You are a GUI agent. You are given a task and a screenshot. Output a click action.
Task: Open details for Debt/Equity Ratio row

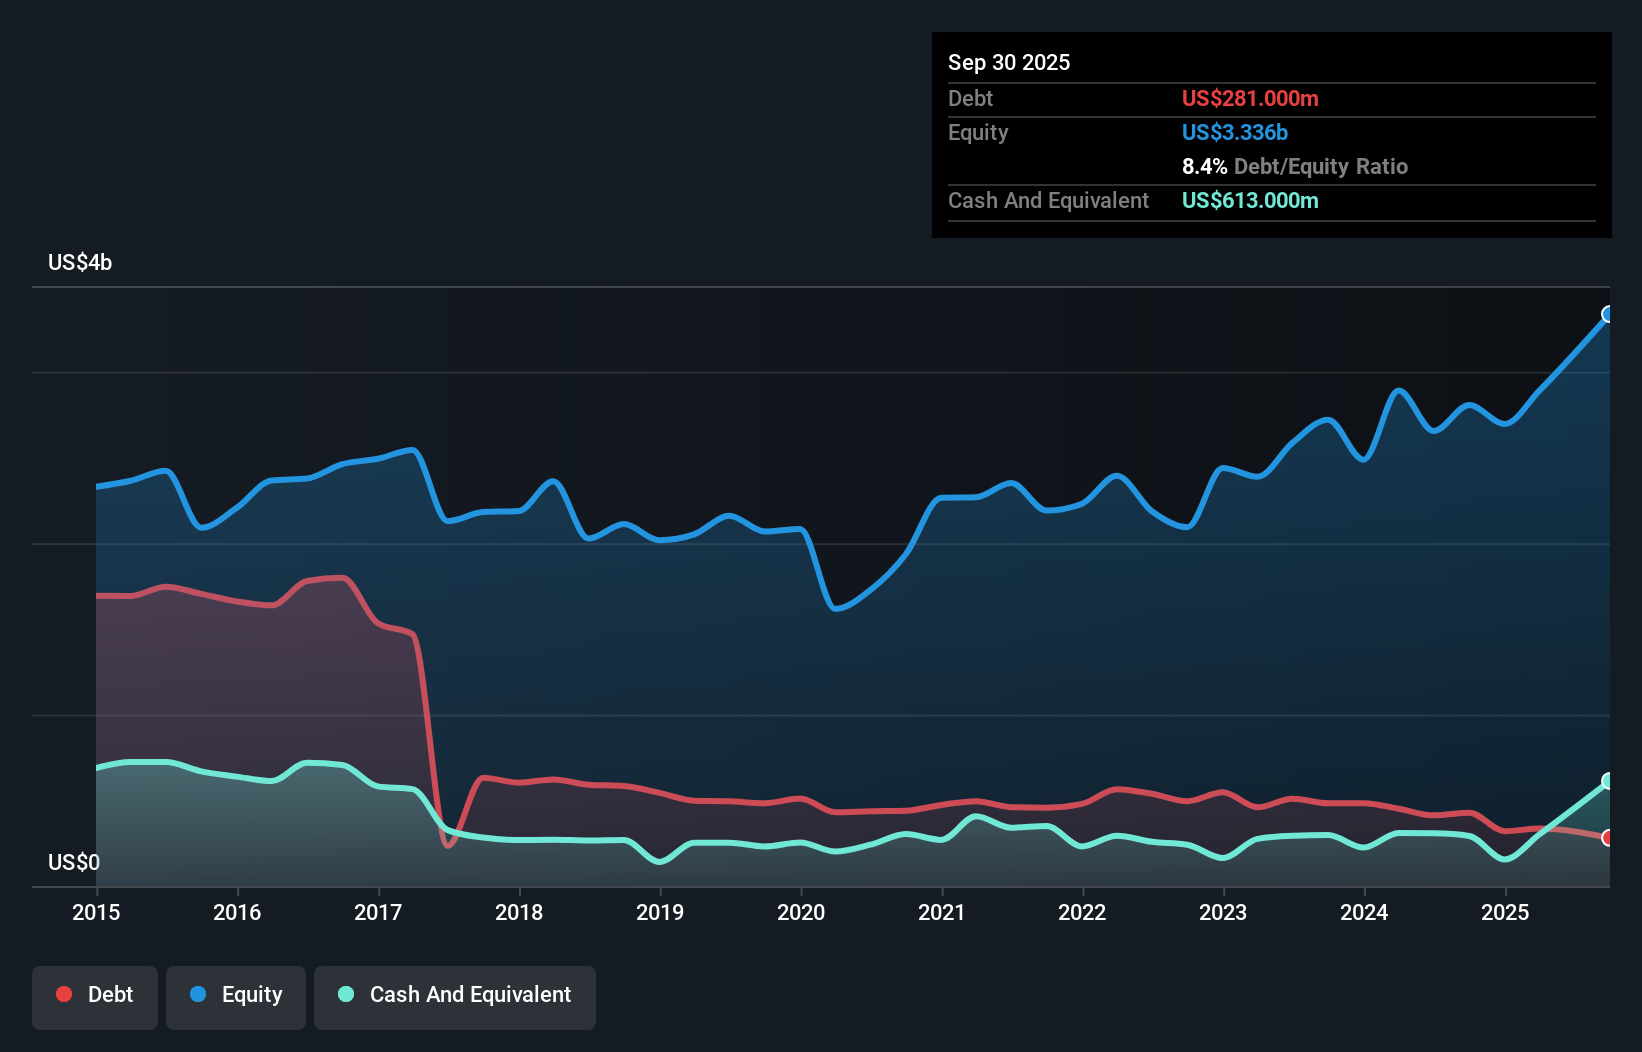pyautogui.click(x=1295, y=166)
